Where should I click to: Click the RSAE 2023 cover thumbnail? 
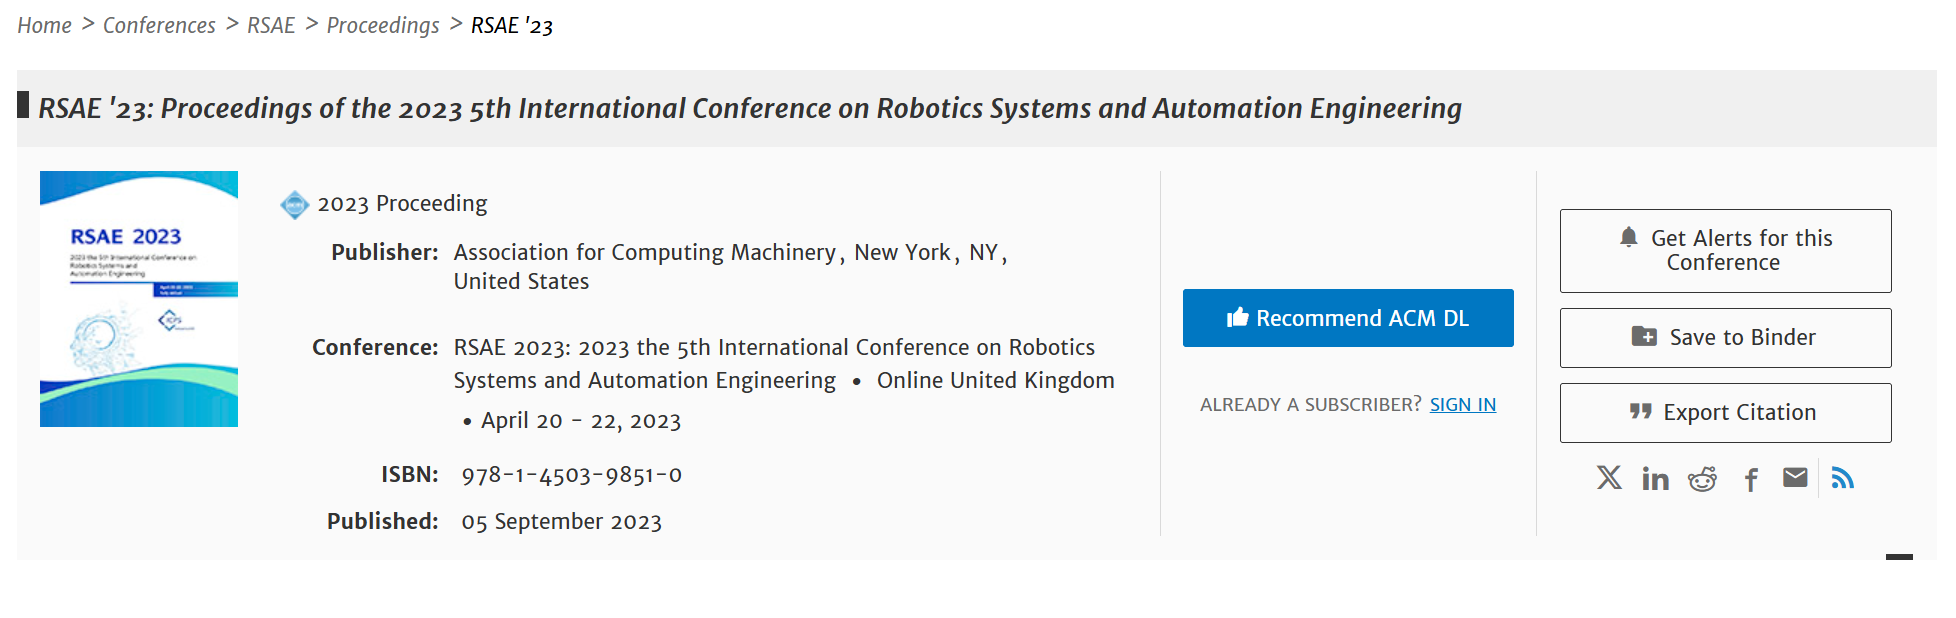click(x=139, y=299)
